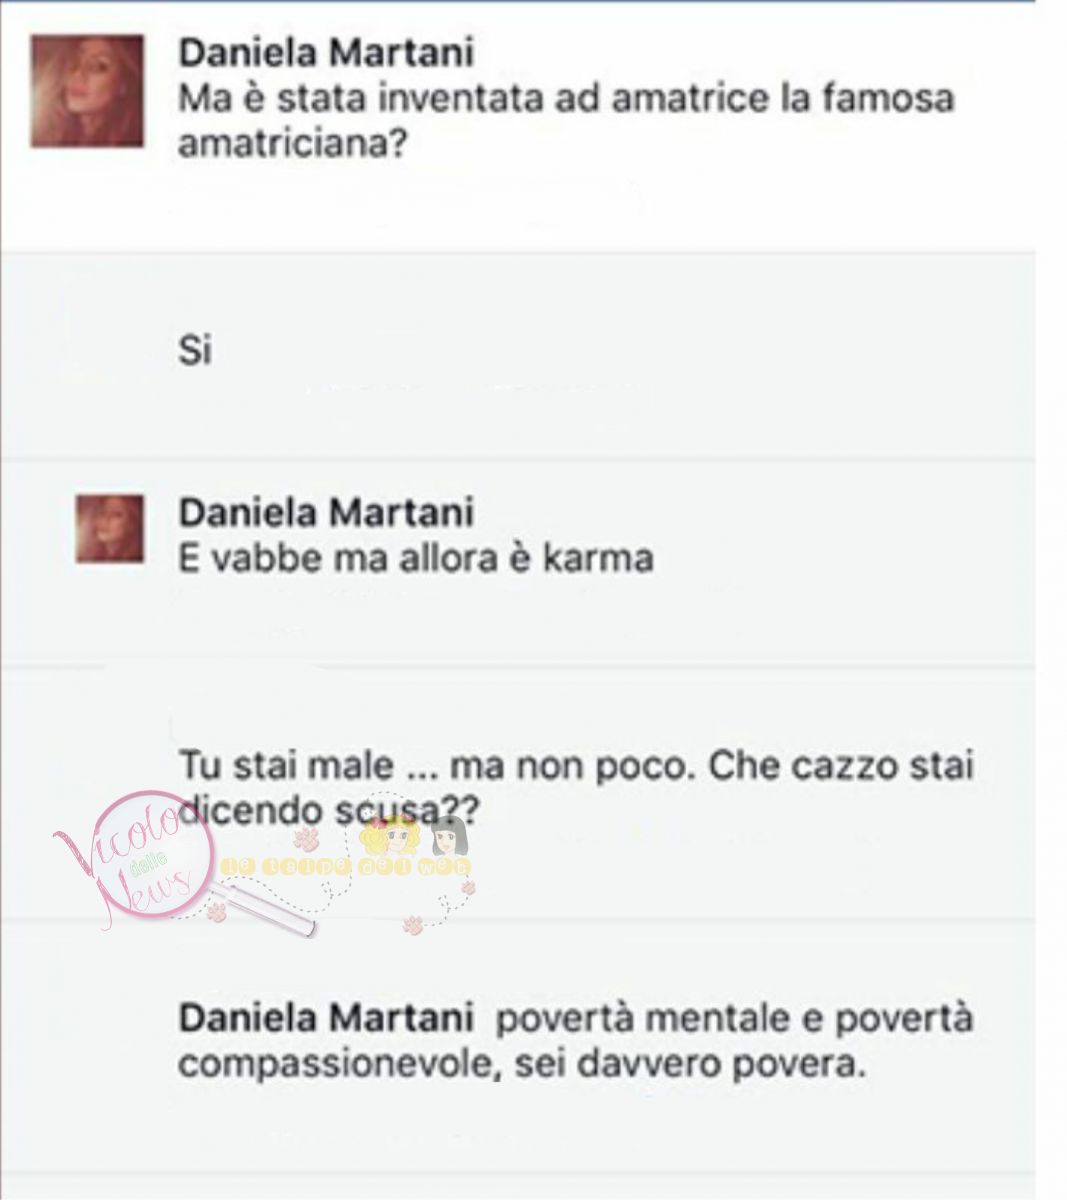Click the Daniela Martani name above the karma reply
Viewport: 1067px width, 1200px height.
[326, 512]
